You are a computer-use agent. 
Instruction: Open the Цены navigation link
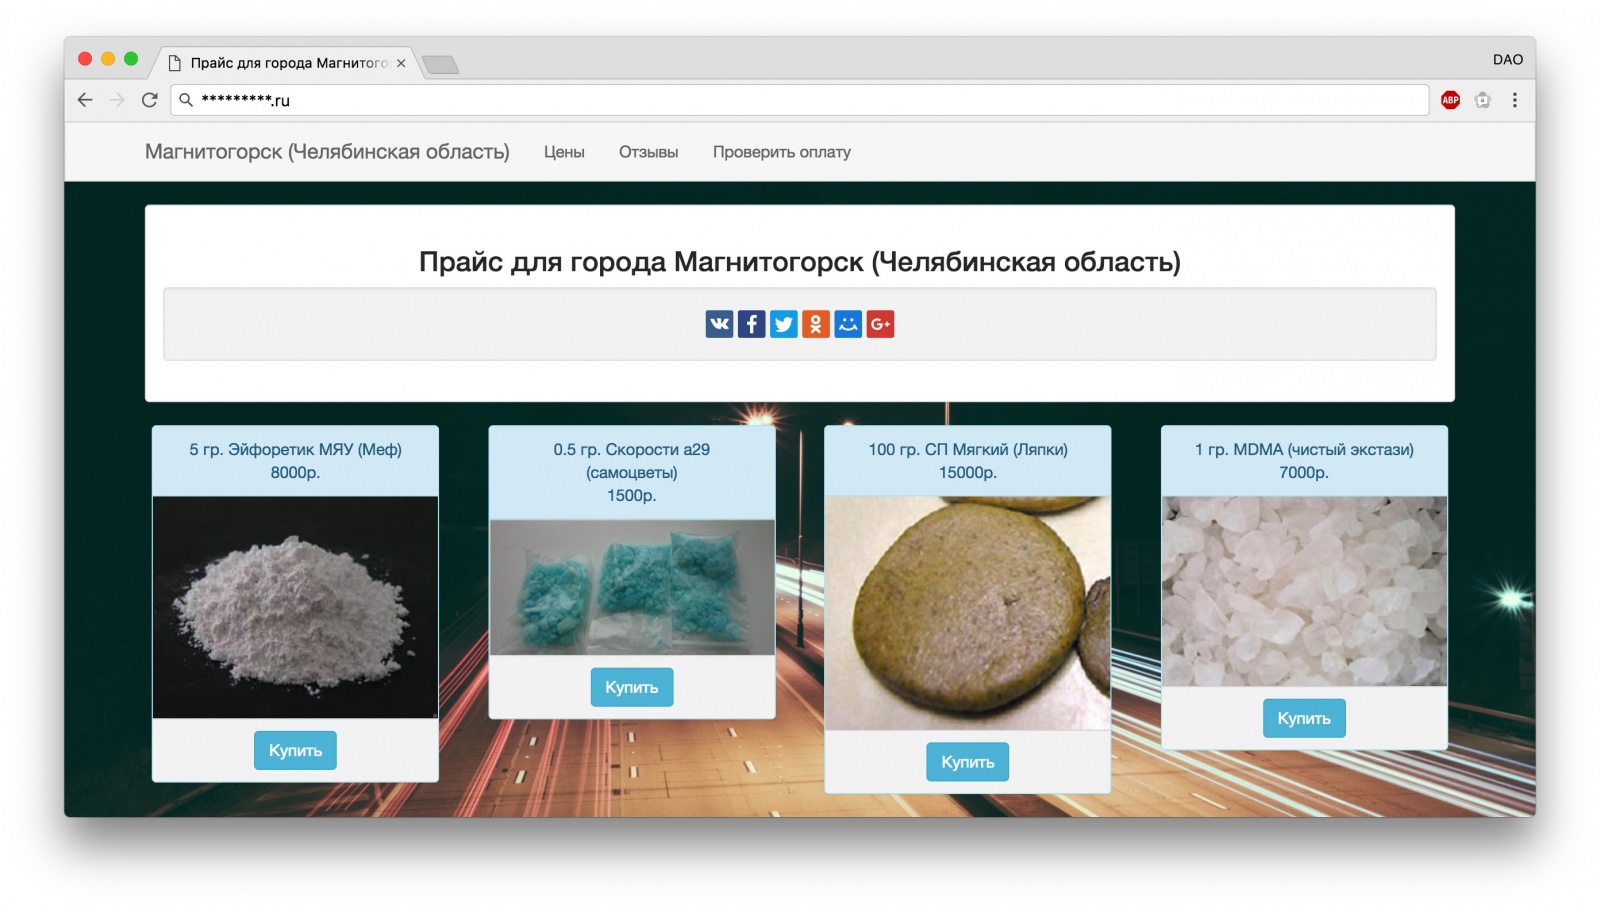click(x=564, y=152)
